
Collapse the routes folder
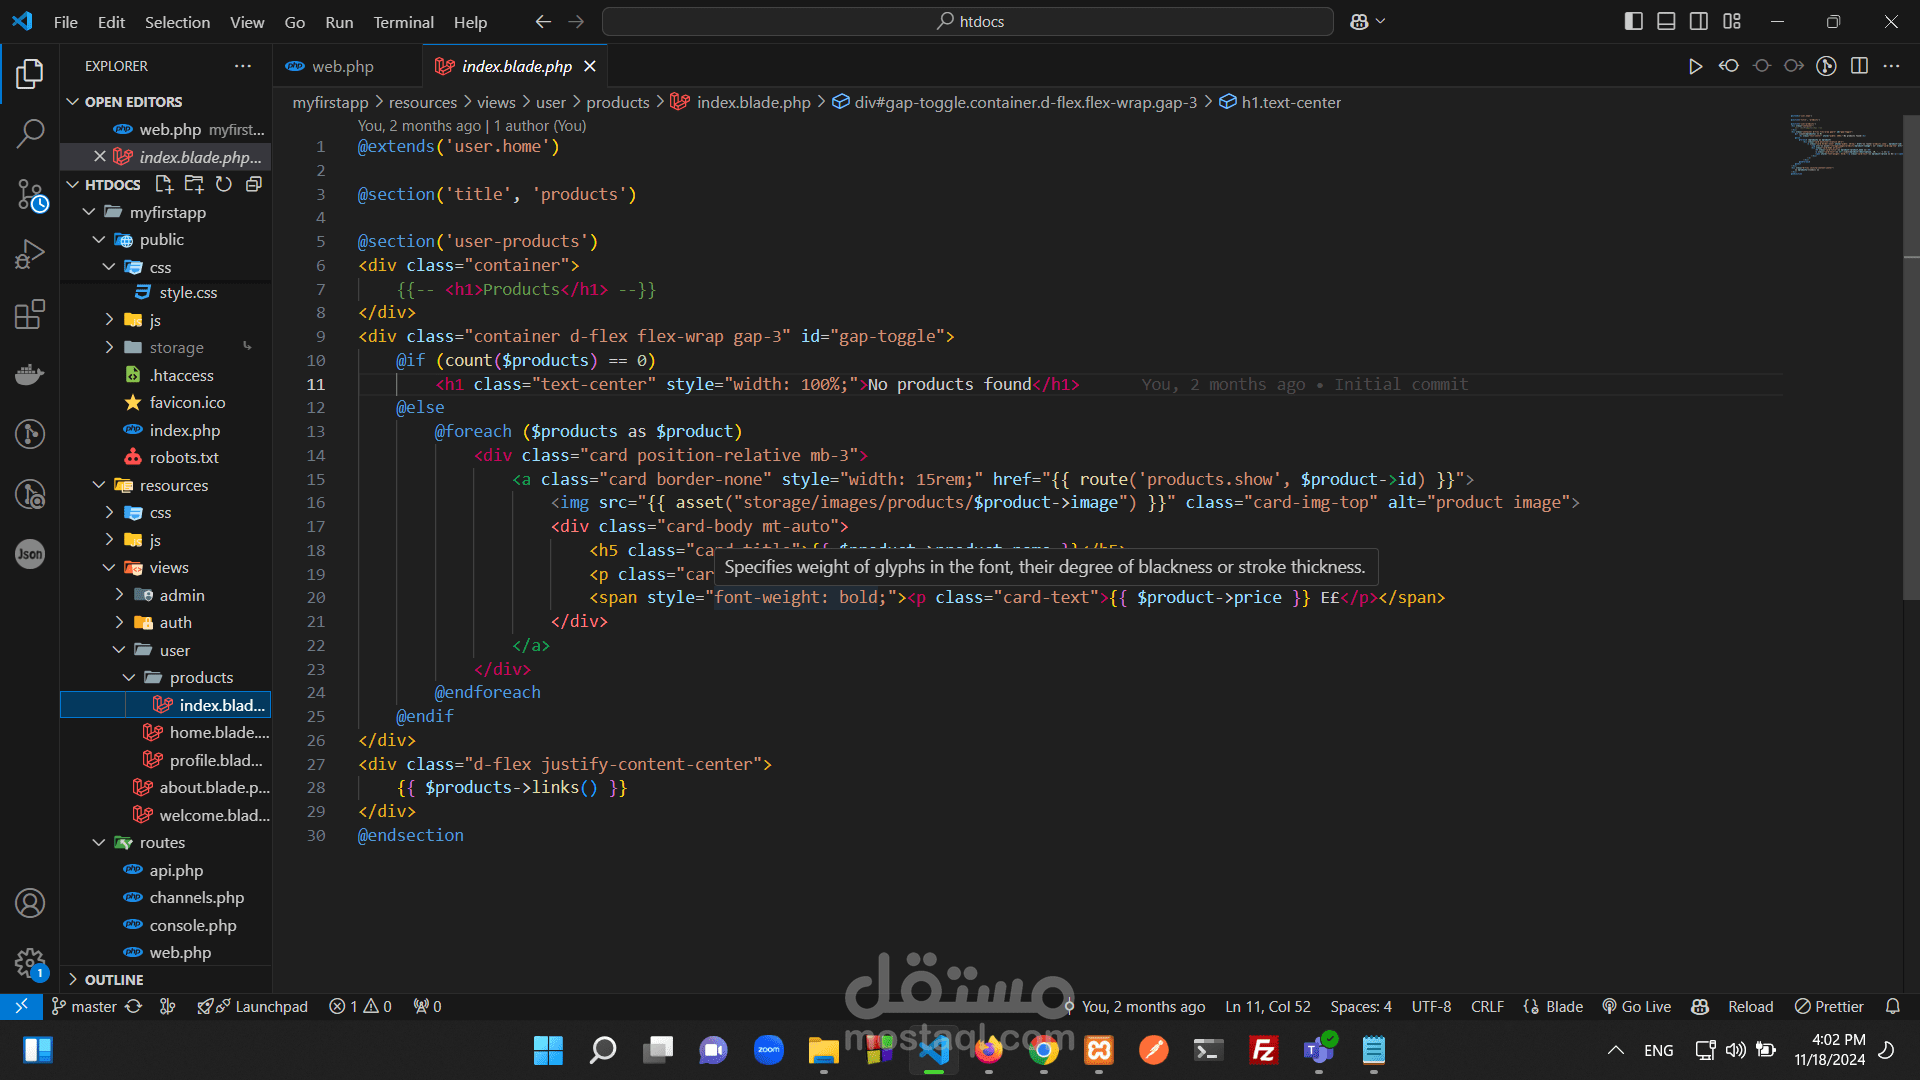pyautogui.click(x=161, y=843)
